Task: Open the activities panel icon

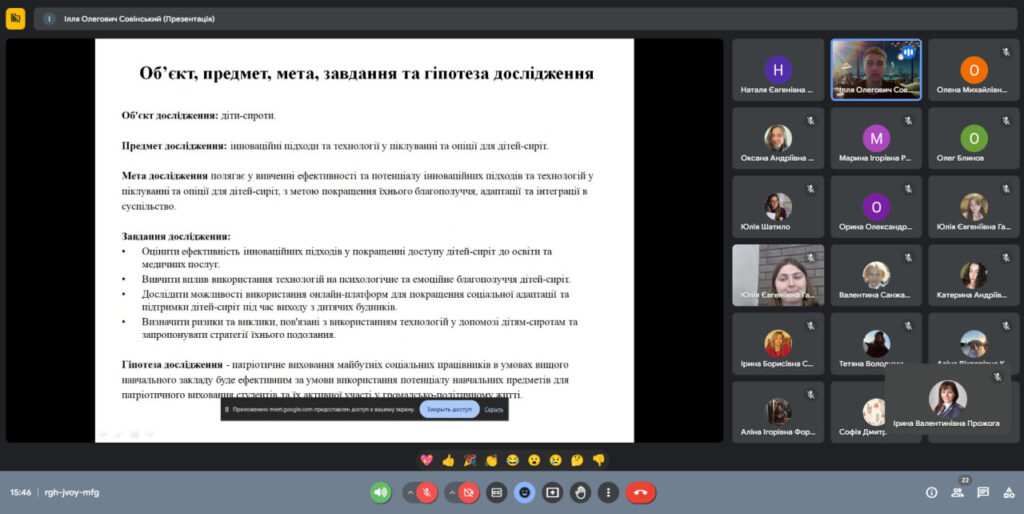Action: tap(1008, 492)
